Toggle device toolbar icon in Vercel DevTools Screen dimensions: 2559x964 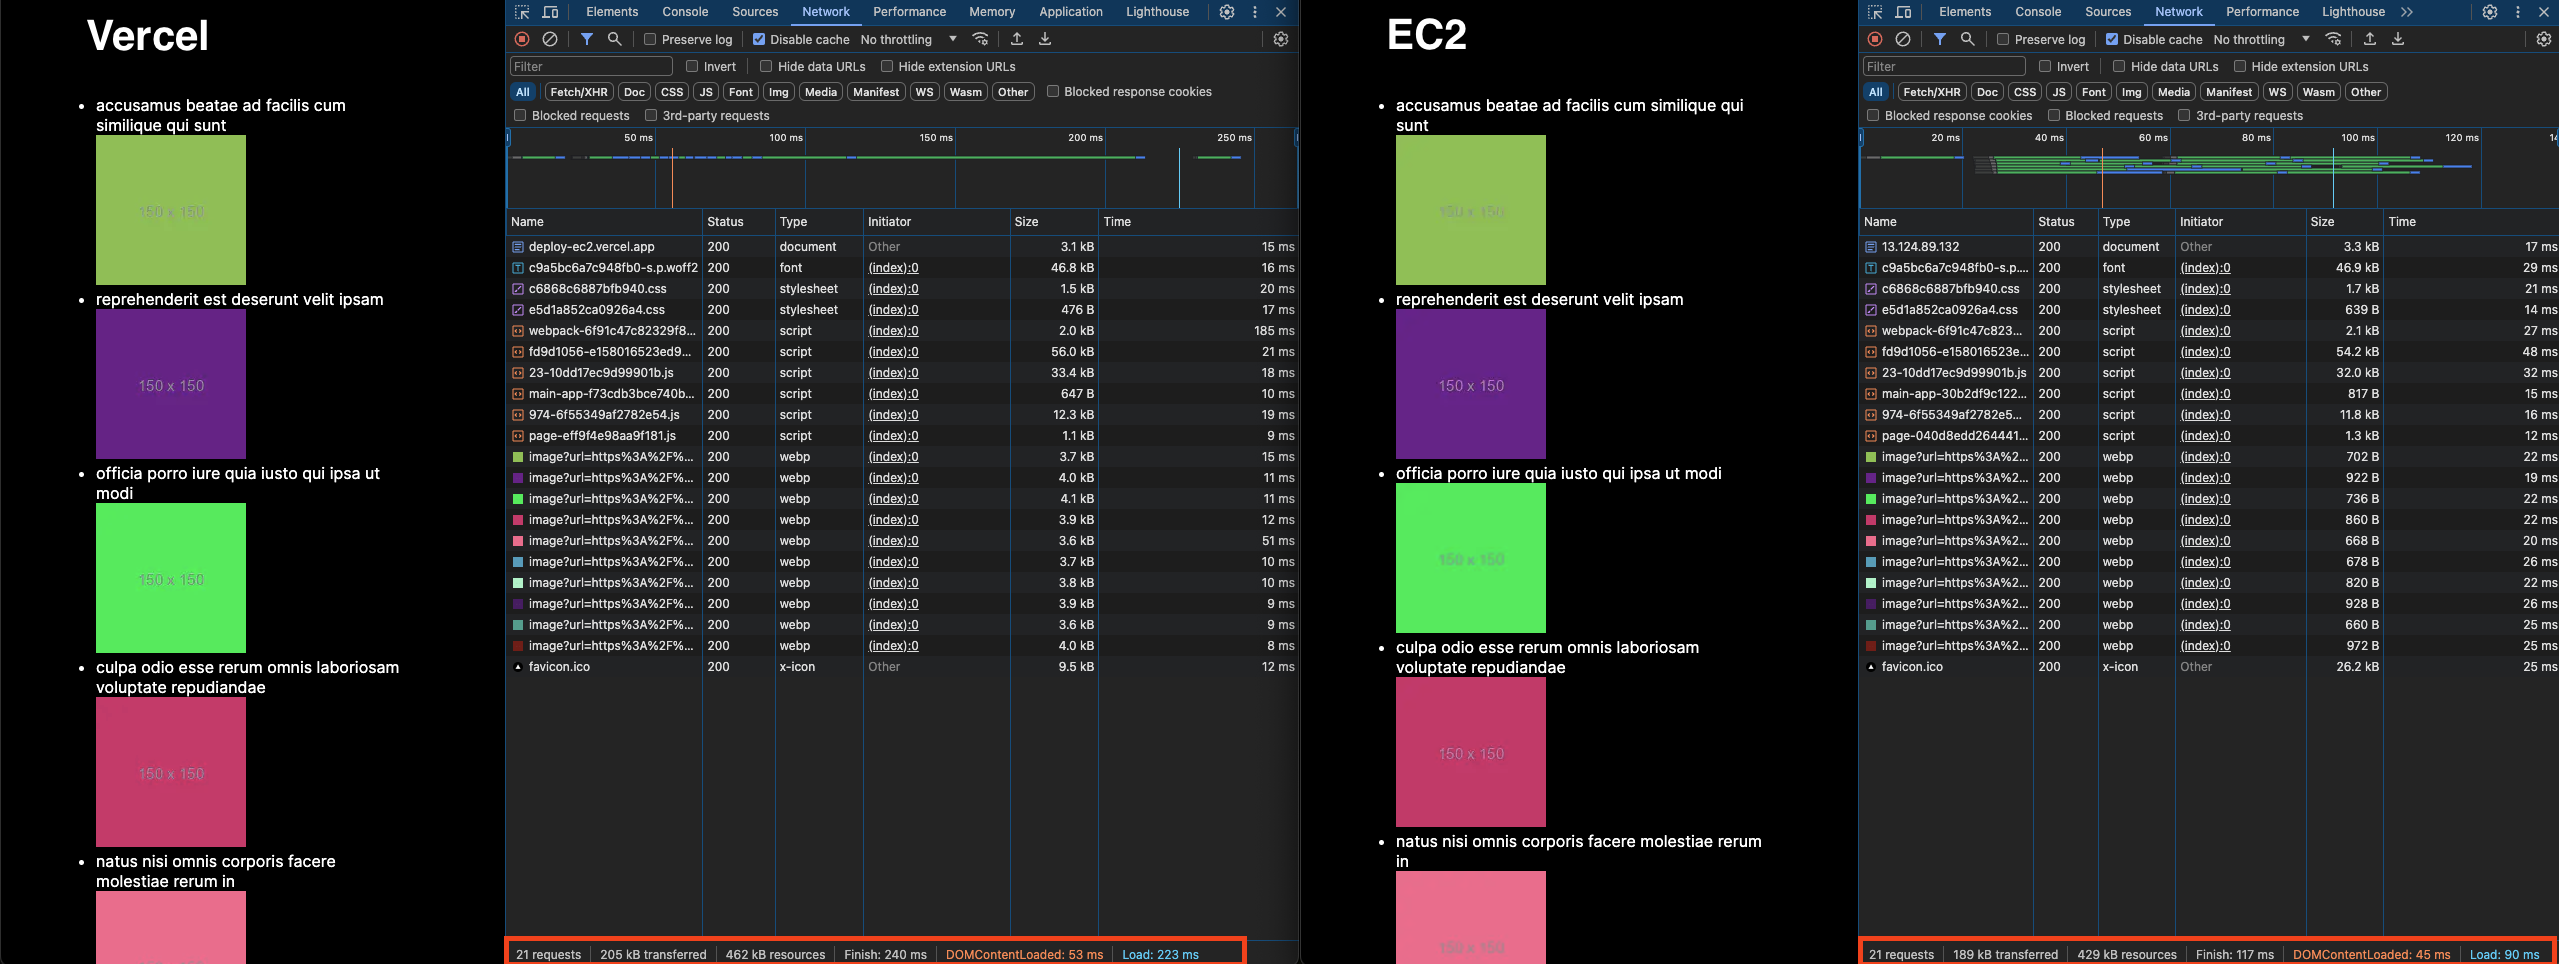(550, 12)
